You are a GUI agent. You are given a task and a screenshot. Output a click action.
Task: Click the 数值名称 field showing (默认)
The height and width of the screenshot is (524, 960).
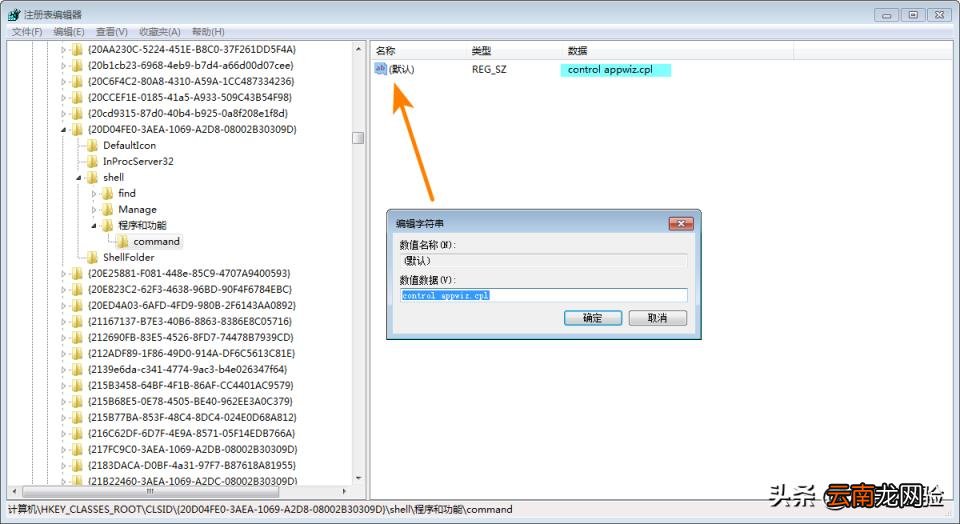(x=543, y=261)
